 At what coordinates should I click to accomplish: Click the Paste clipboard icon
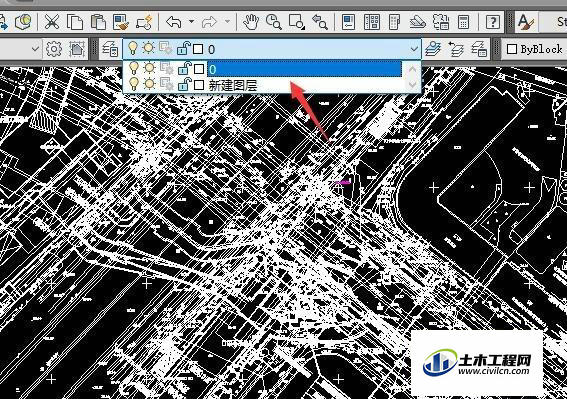[98, 22]
